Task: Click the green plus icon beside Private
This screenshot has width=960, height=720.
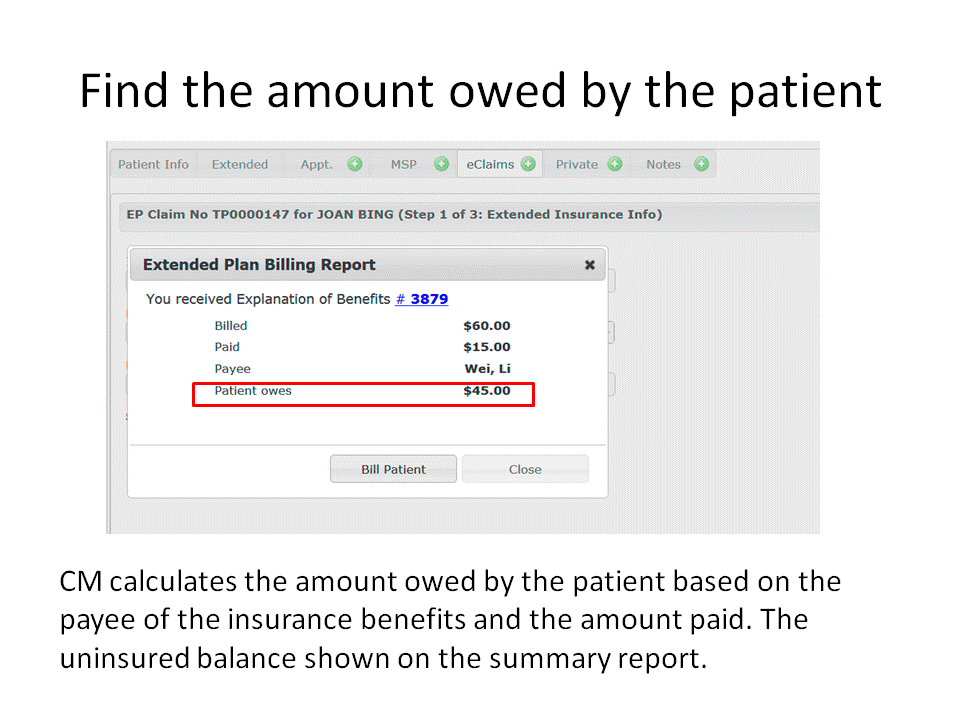Action: tap(614, 164)
